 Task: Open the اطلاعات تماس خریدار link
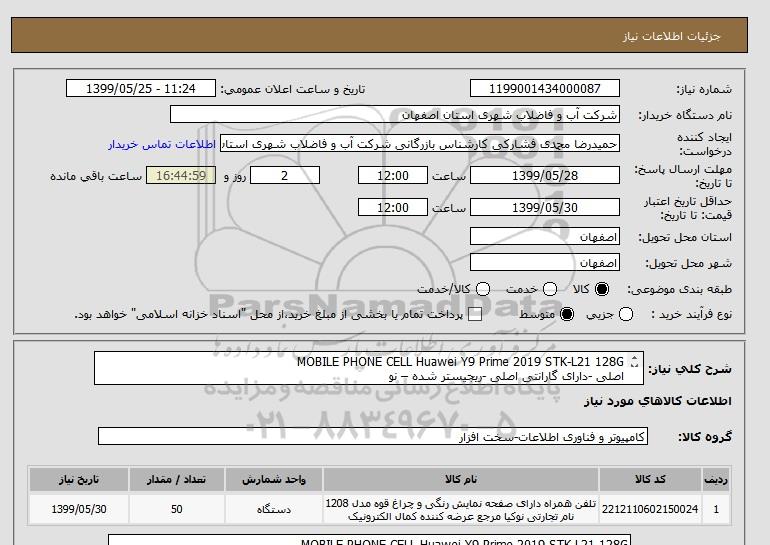[162, 145]
